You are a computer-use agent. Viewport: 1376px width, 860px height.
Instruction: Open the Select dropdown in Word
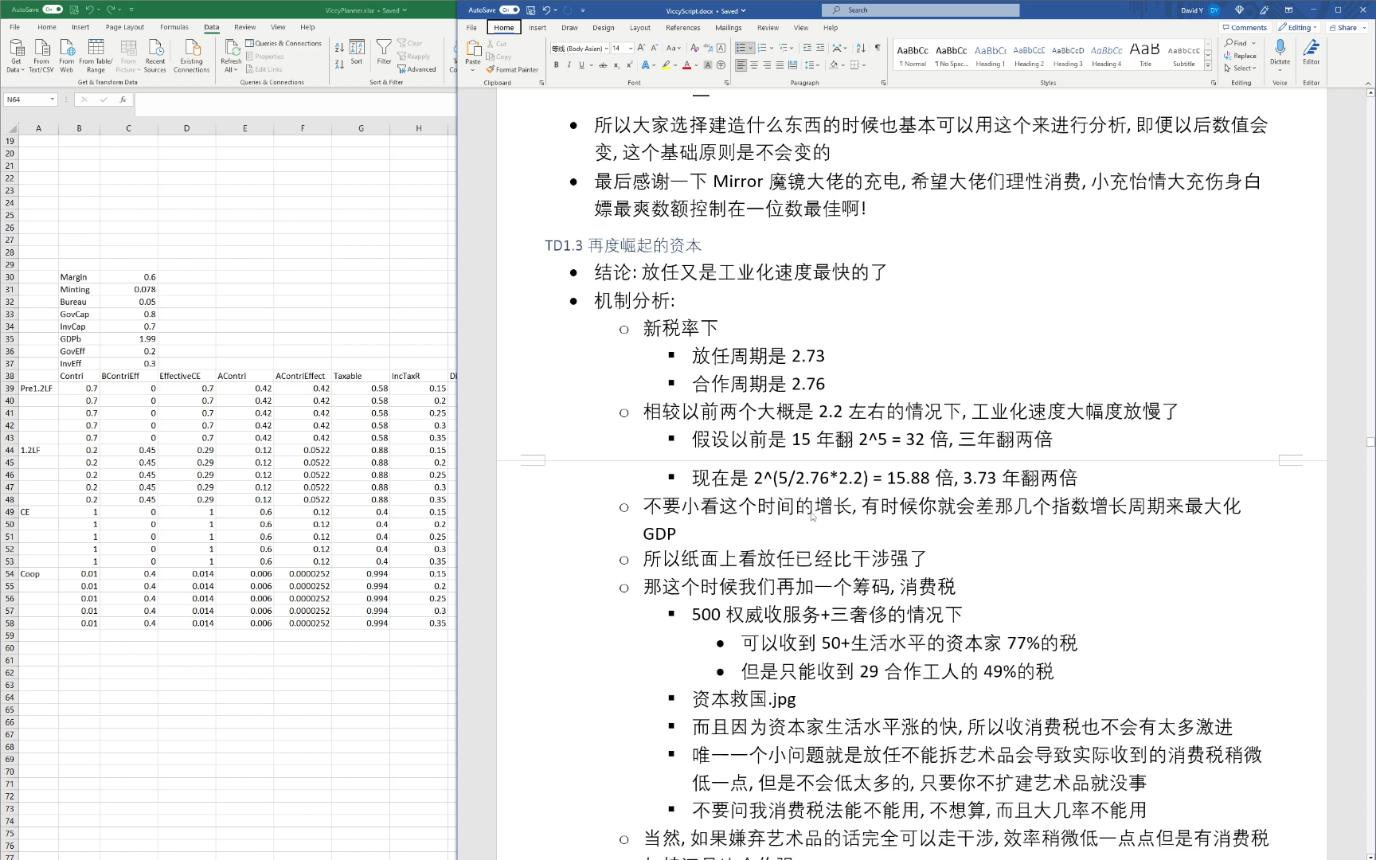tap(1240, 68)
